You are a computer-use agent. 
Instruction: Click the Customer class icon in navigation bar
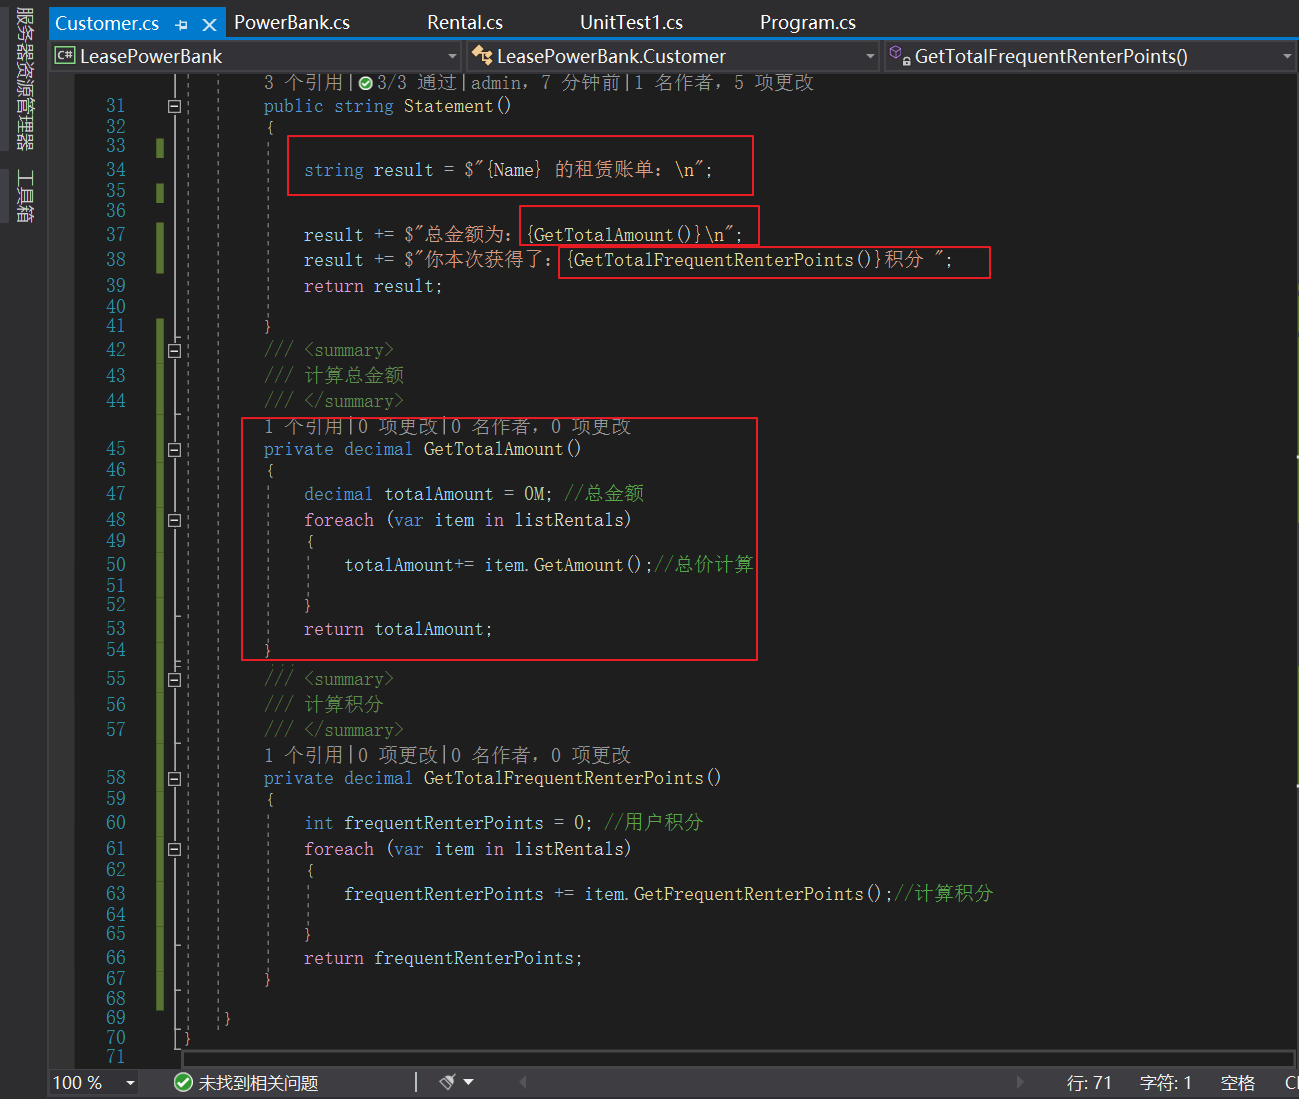point(482,56)
